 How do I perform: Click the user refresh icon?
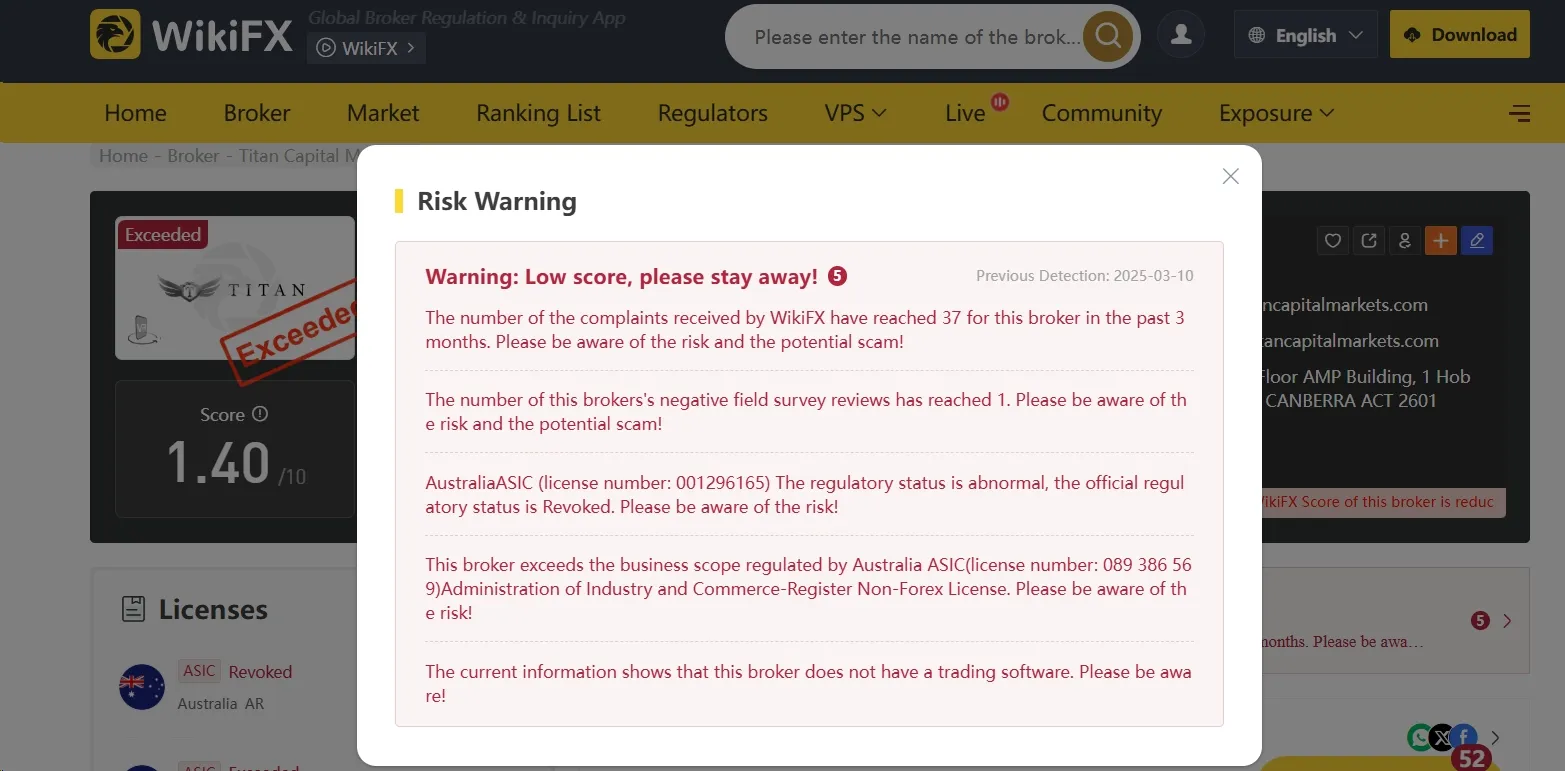(1405, 240)
